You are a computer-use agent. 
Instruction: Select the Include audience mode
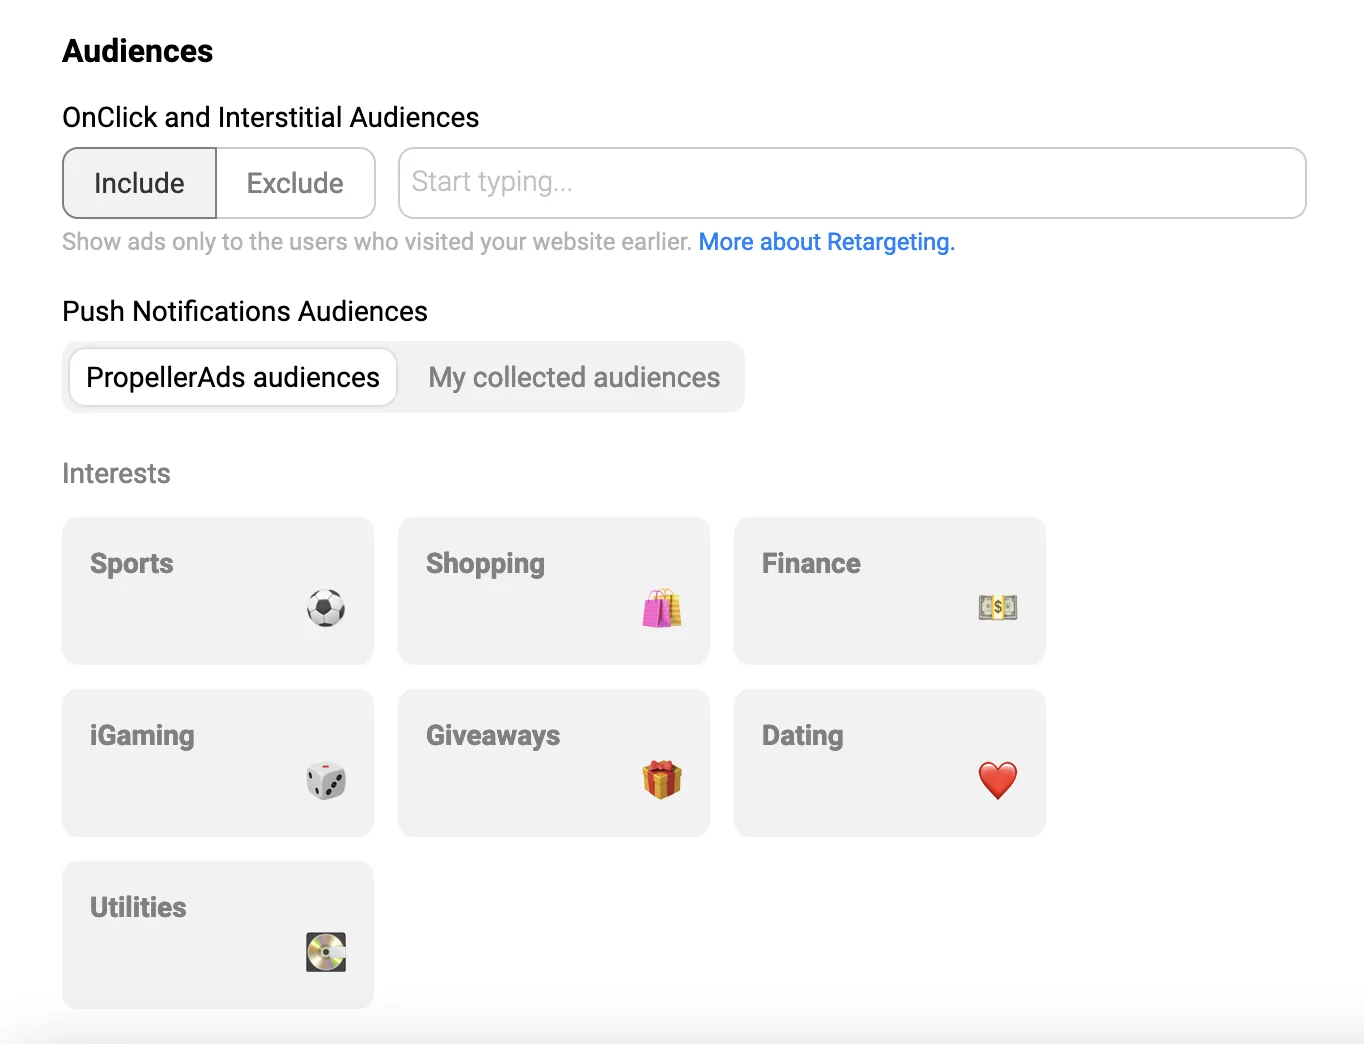tap(139, 183)
